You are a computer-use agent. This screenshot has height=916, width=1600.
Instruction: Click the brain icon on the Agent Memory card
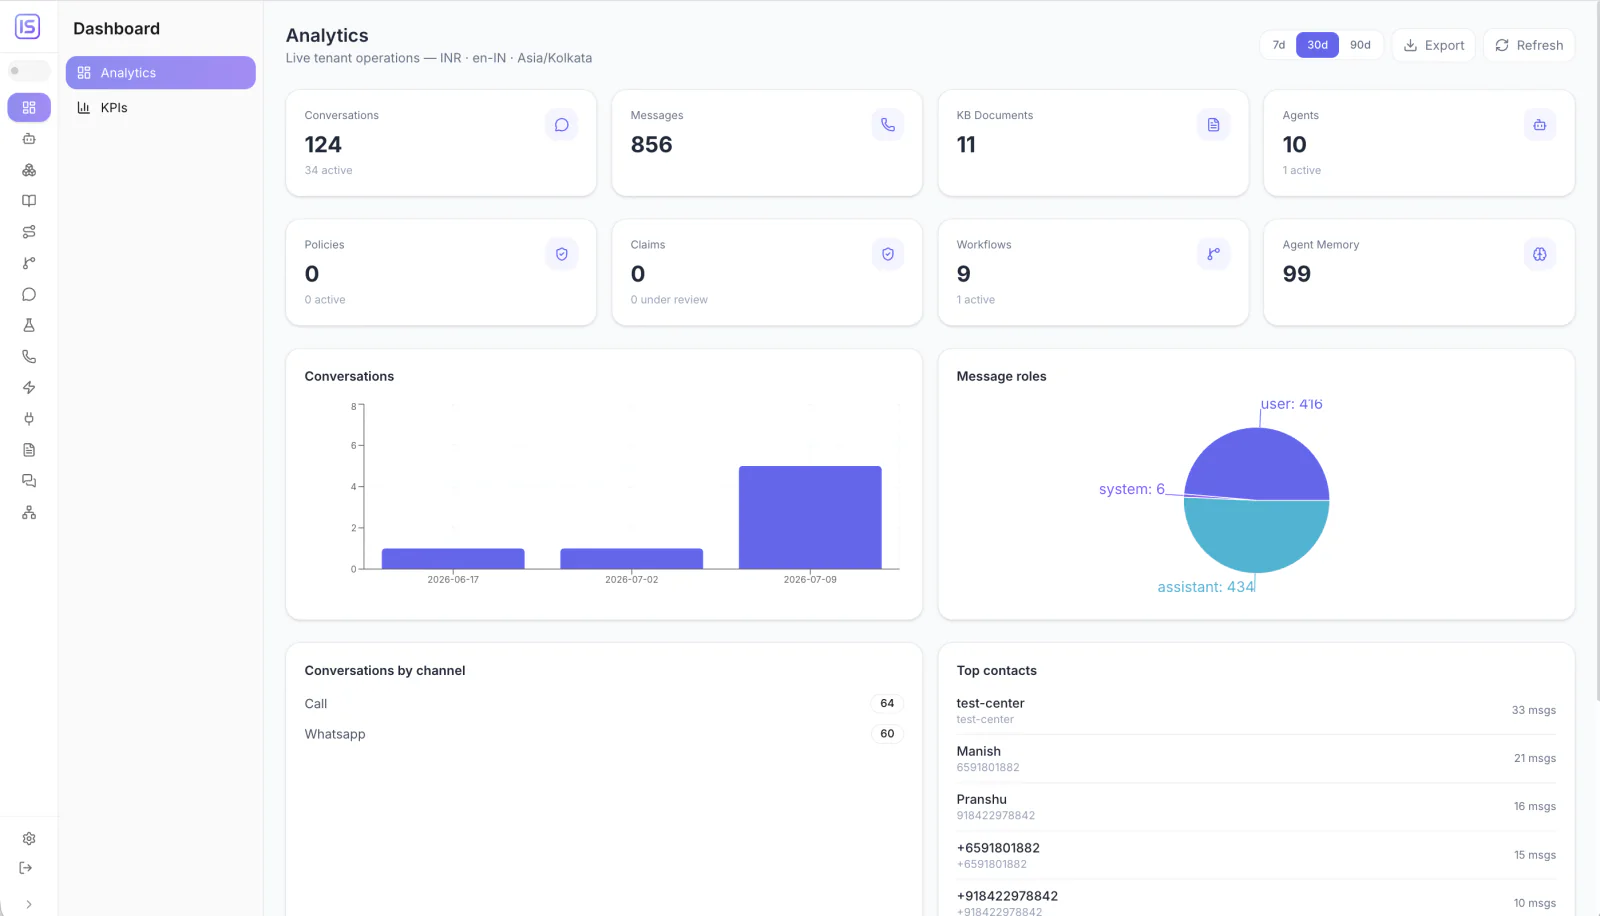(x=1539, y=254)
